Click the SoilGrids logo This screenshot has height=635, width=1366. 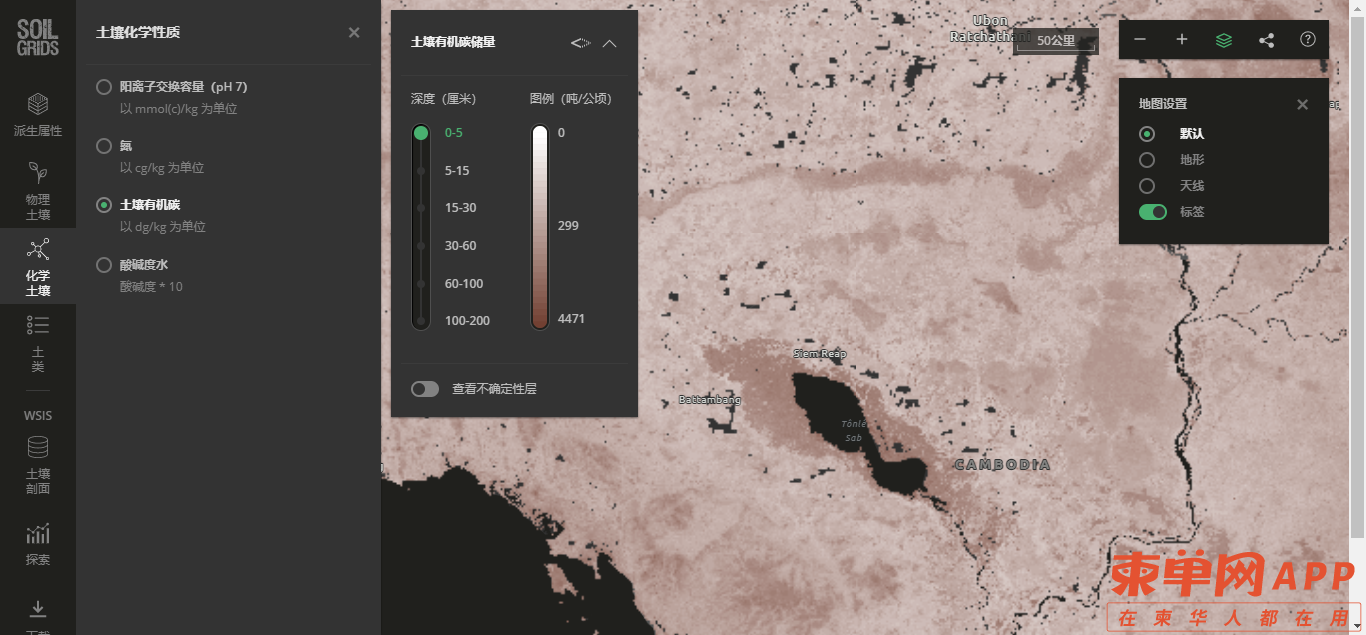pos(38,37)
